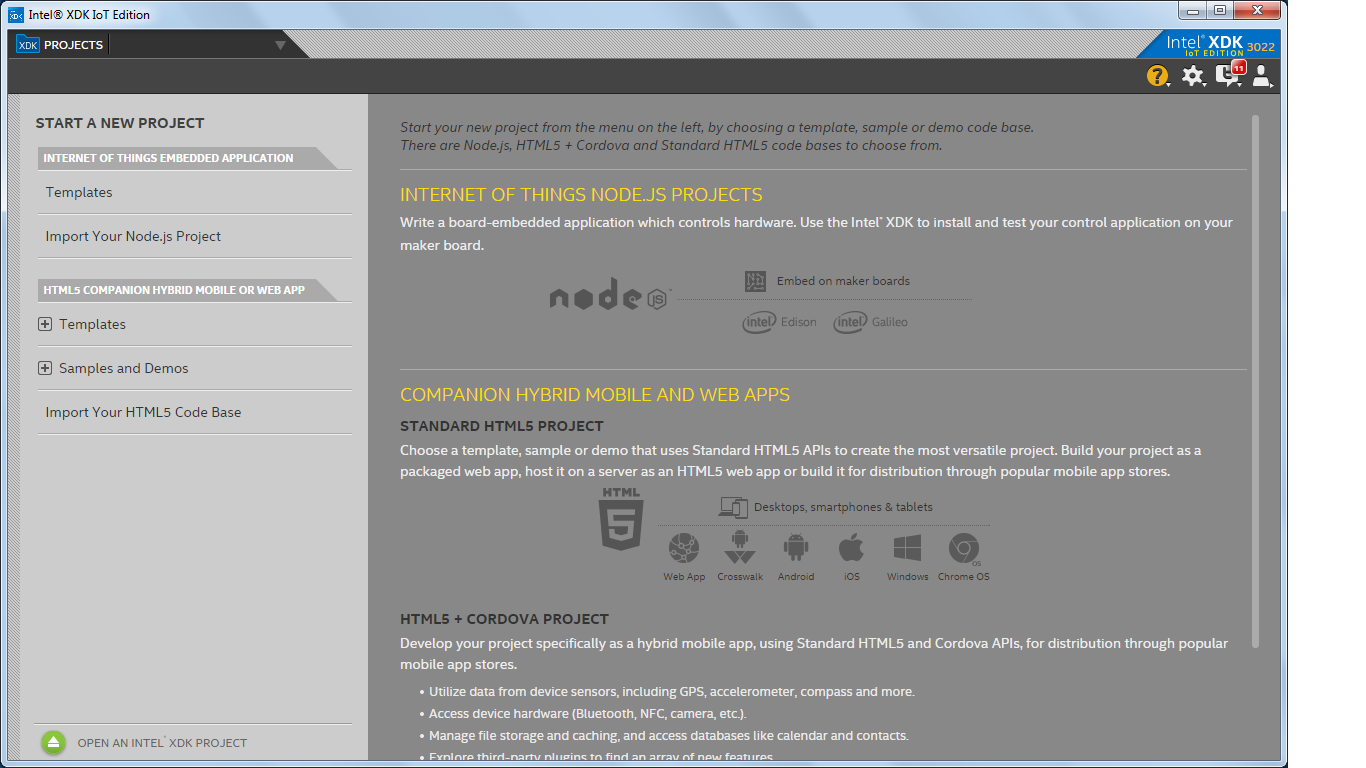Click the Intel Galileo logo
The height and width of the screenshot is (768, 1366).
pos(871,322)
